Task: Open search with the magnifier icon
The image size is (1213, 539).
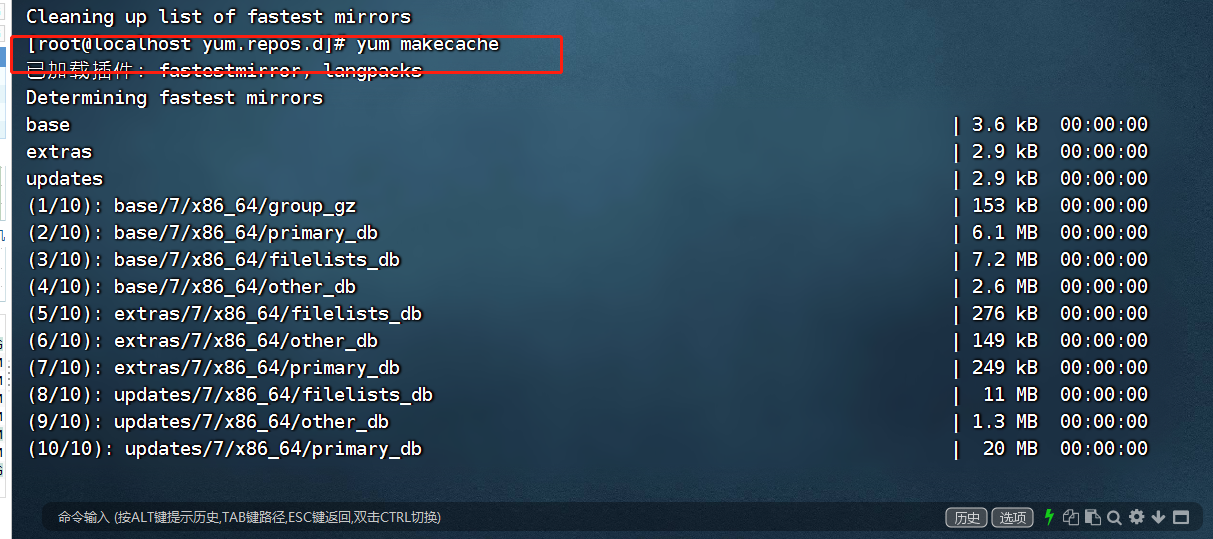Action: (x=1114, y=517)
